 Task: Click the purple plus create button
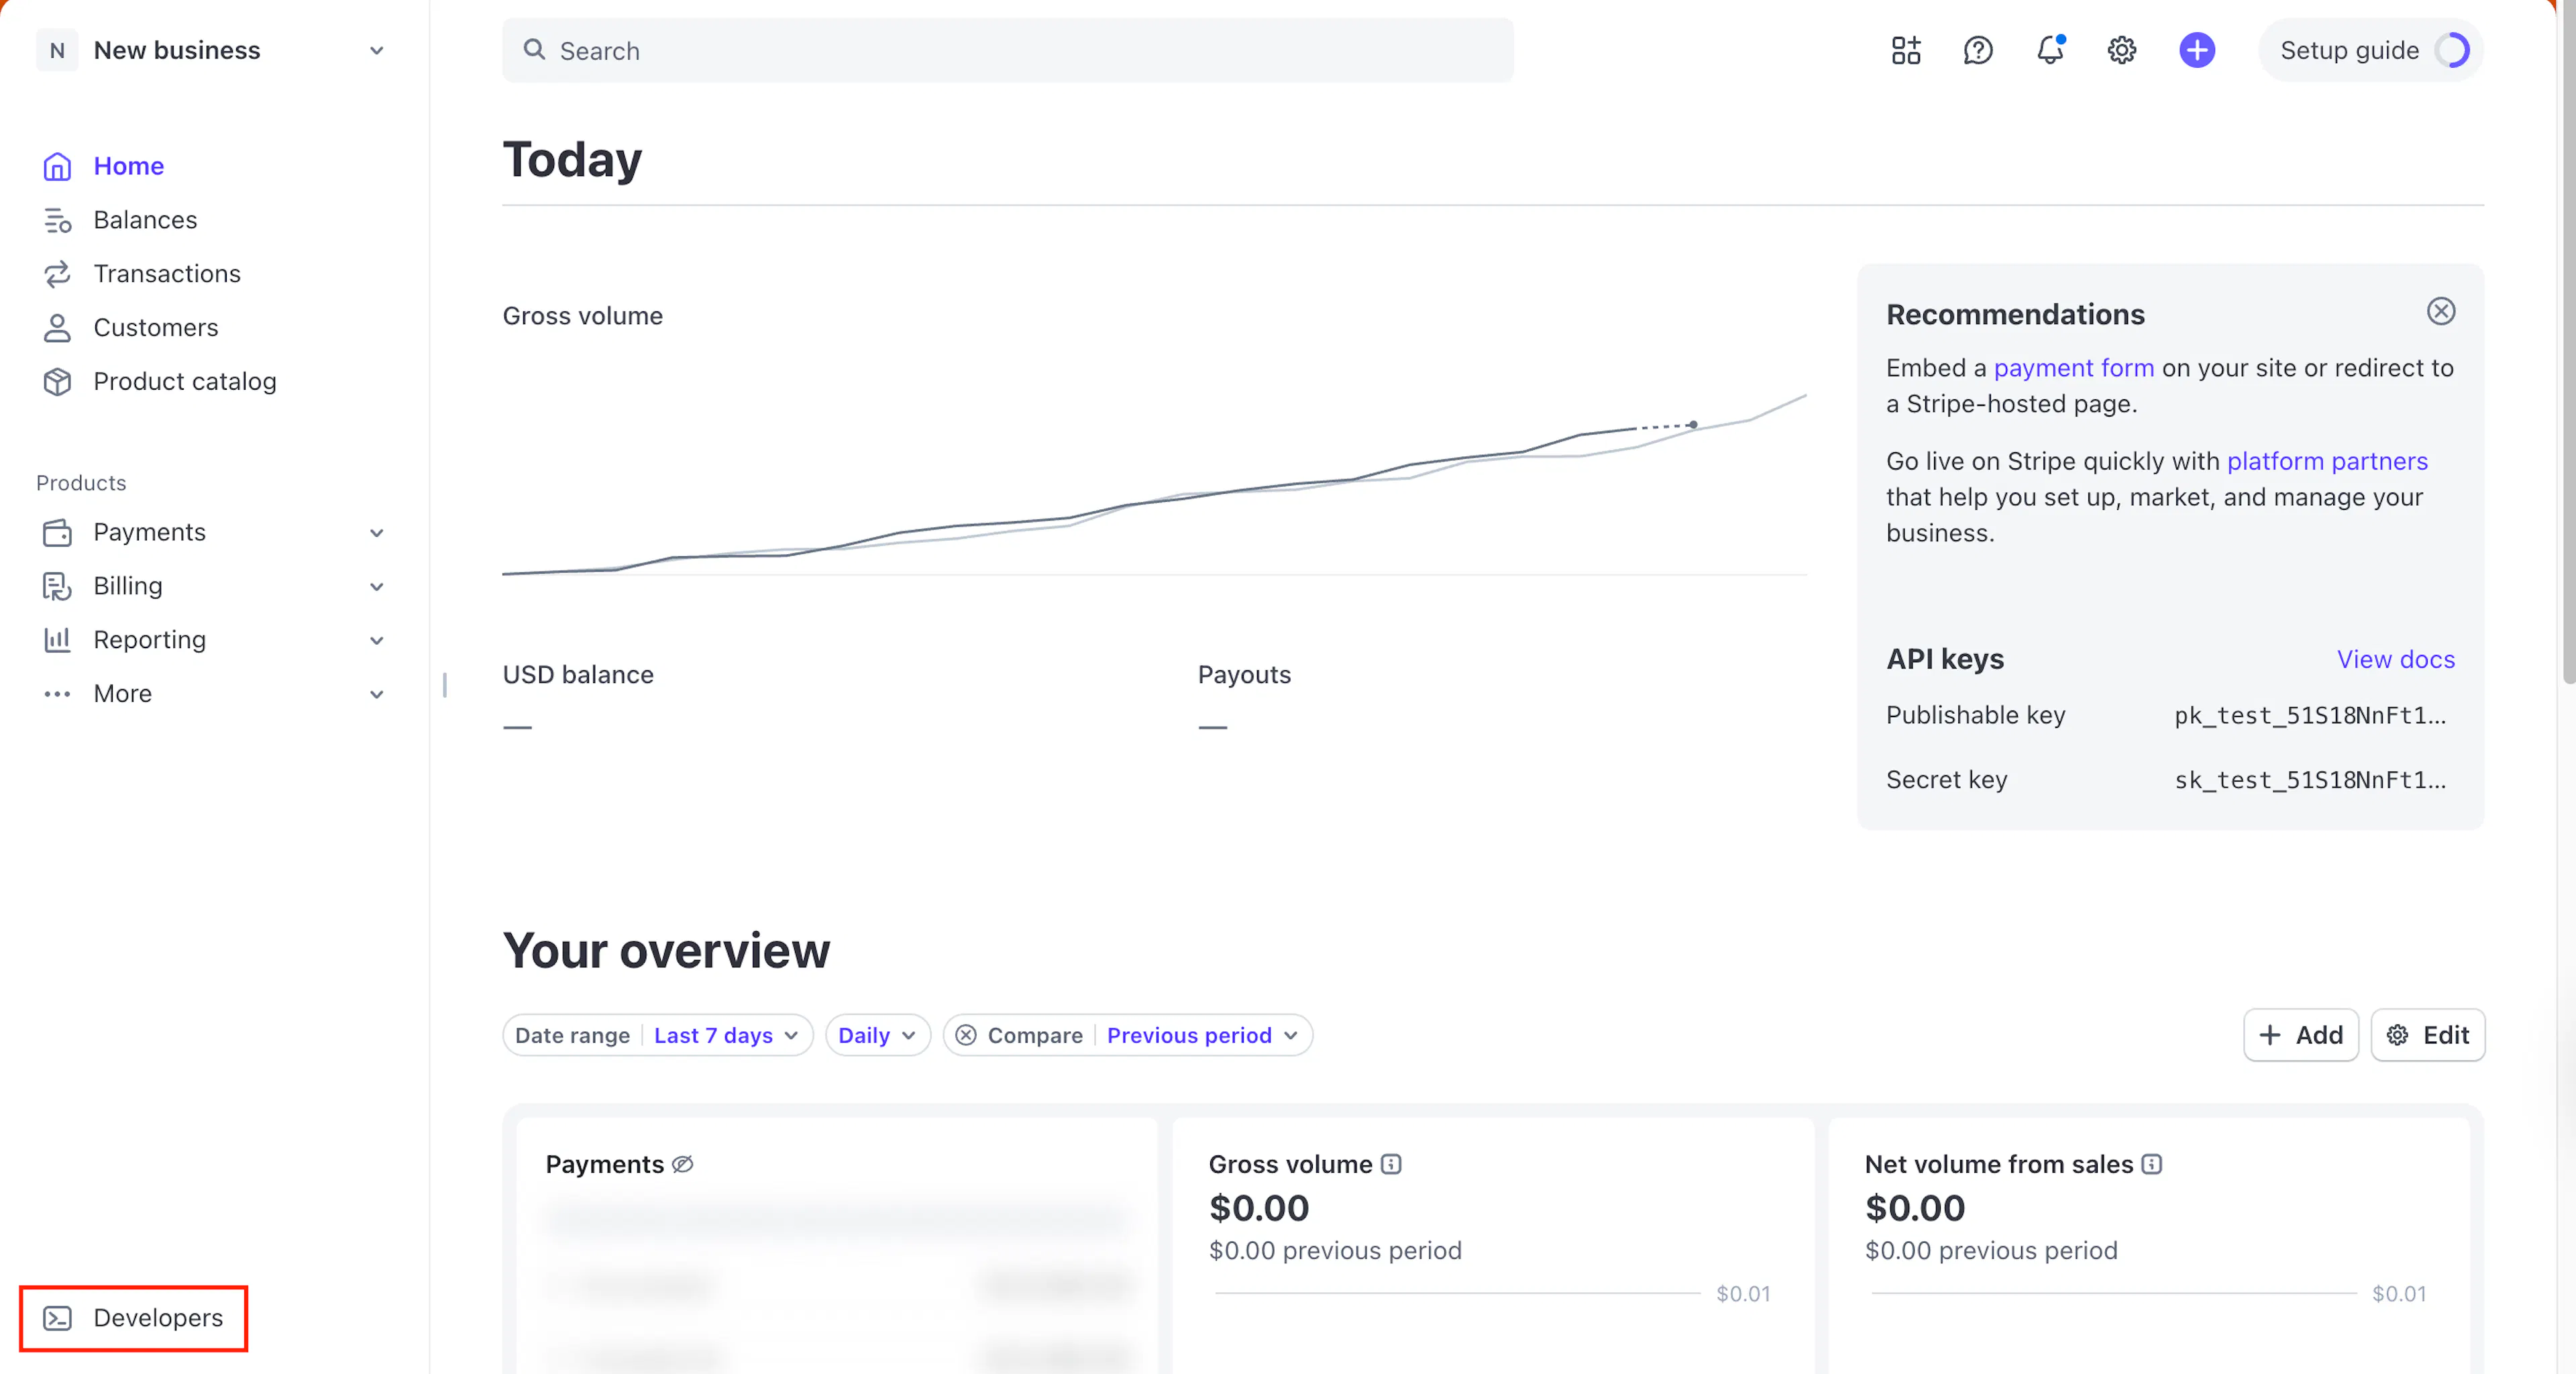(x=2197, y=50)
